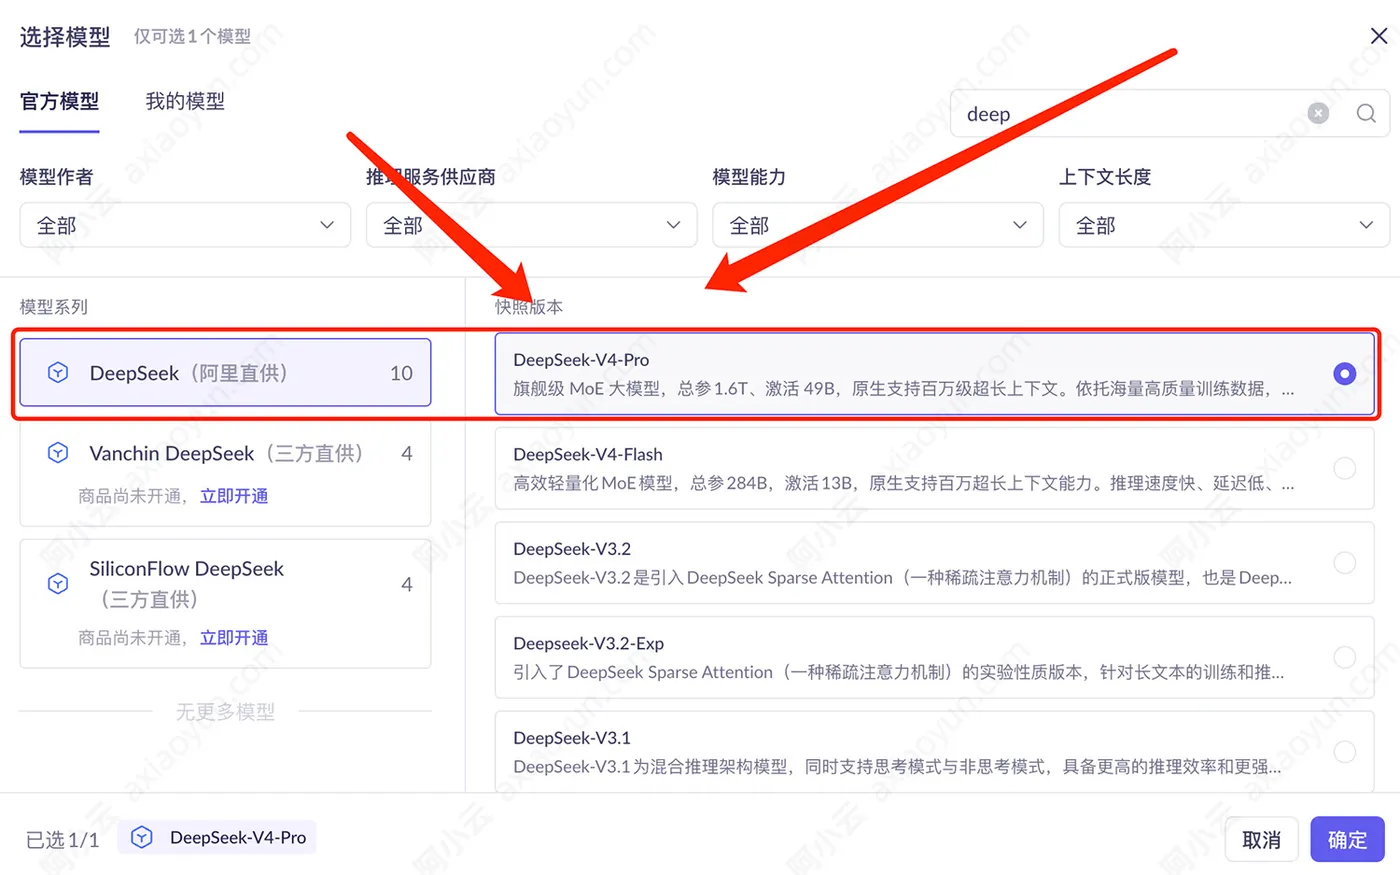Select the DeepSeek-V4-Pro radio button
Screen dimensions: 1400x875
pyautogui.click(x=1344, y=373)
